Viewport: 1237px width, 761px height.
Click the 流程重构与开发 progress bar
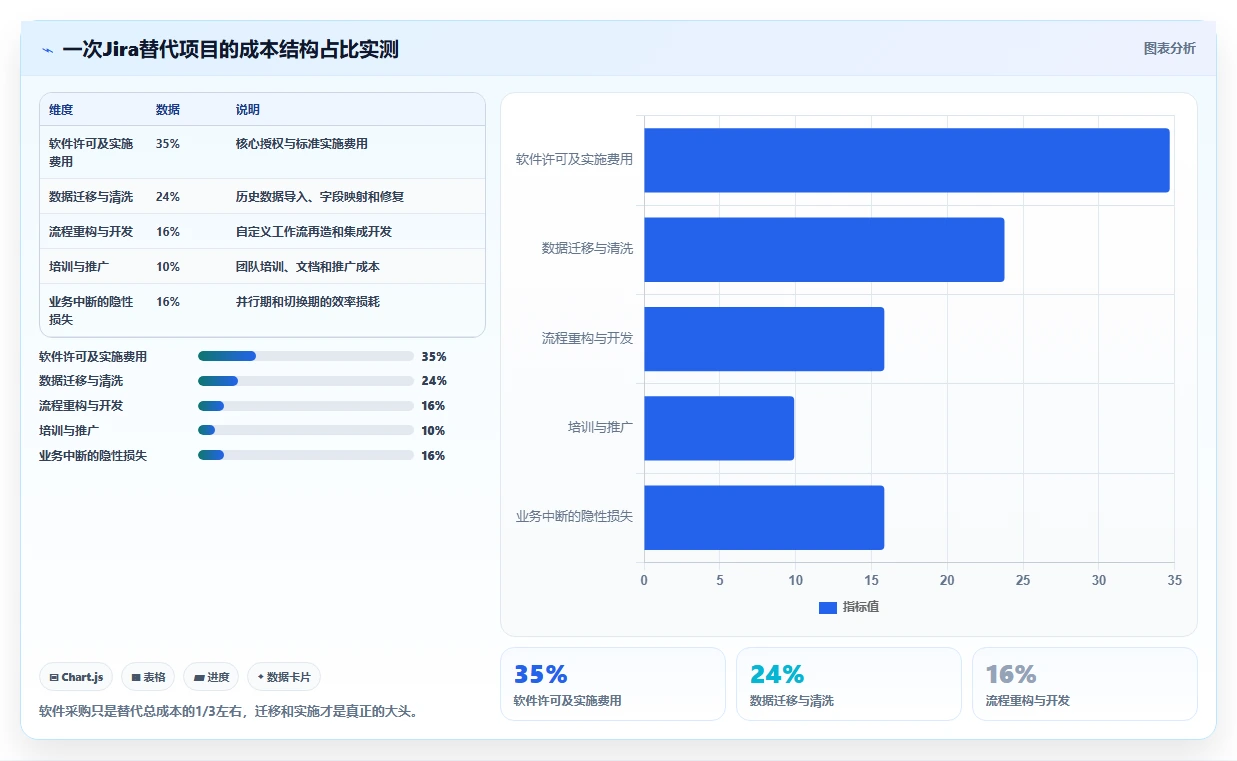(306, 406)
